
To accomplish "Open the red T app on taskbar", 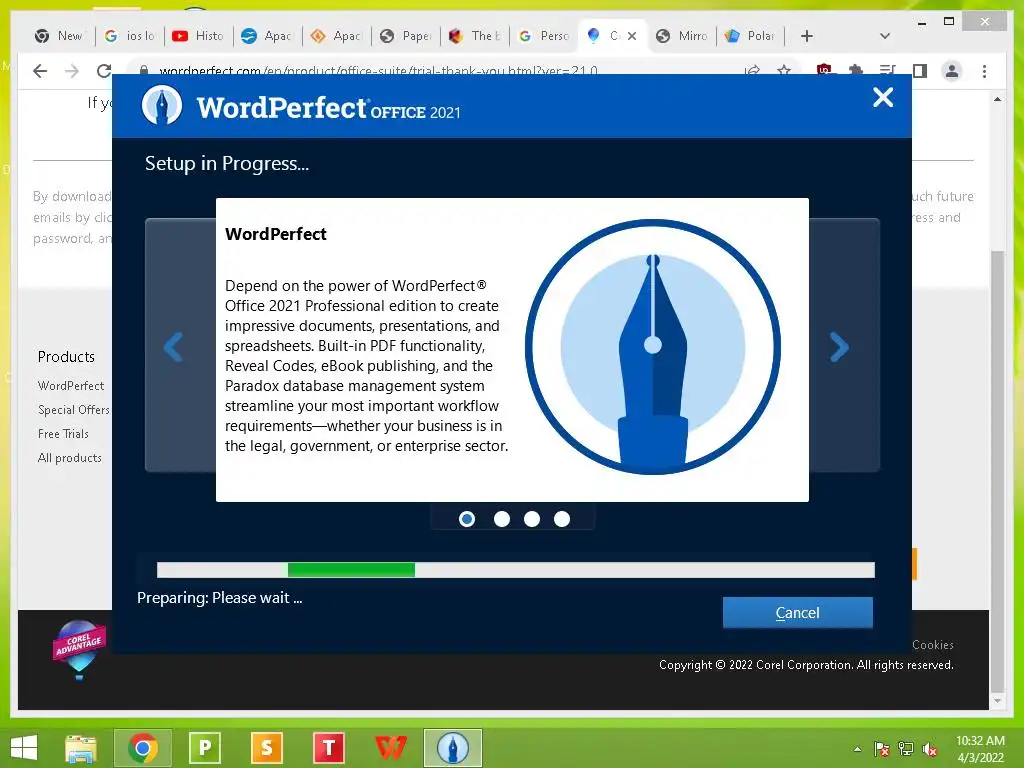I will click(x=328, y=748).
